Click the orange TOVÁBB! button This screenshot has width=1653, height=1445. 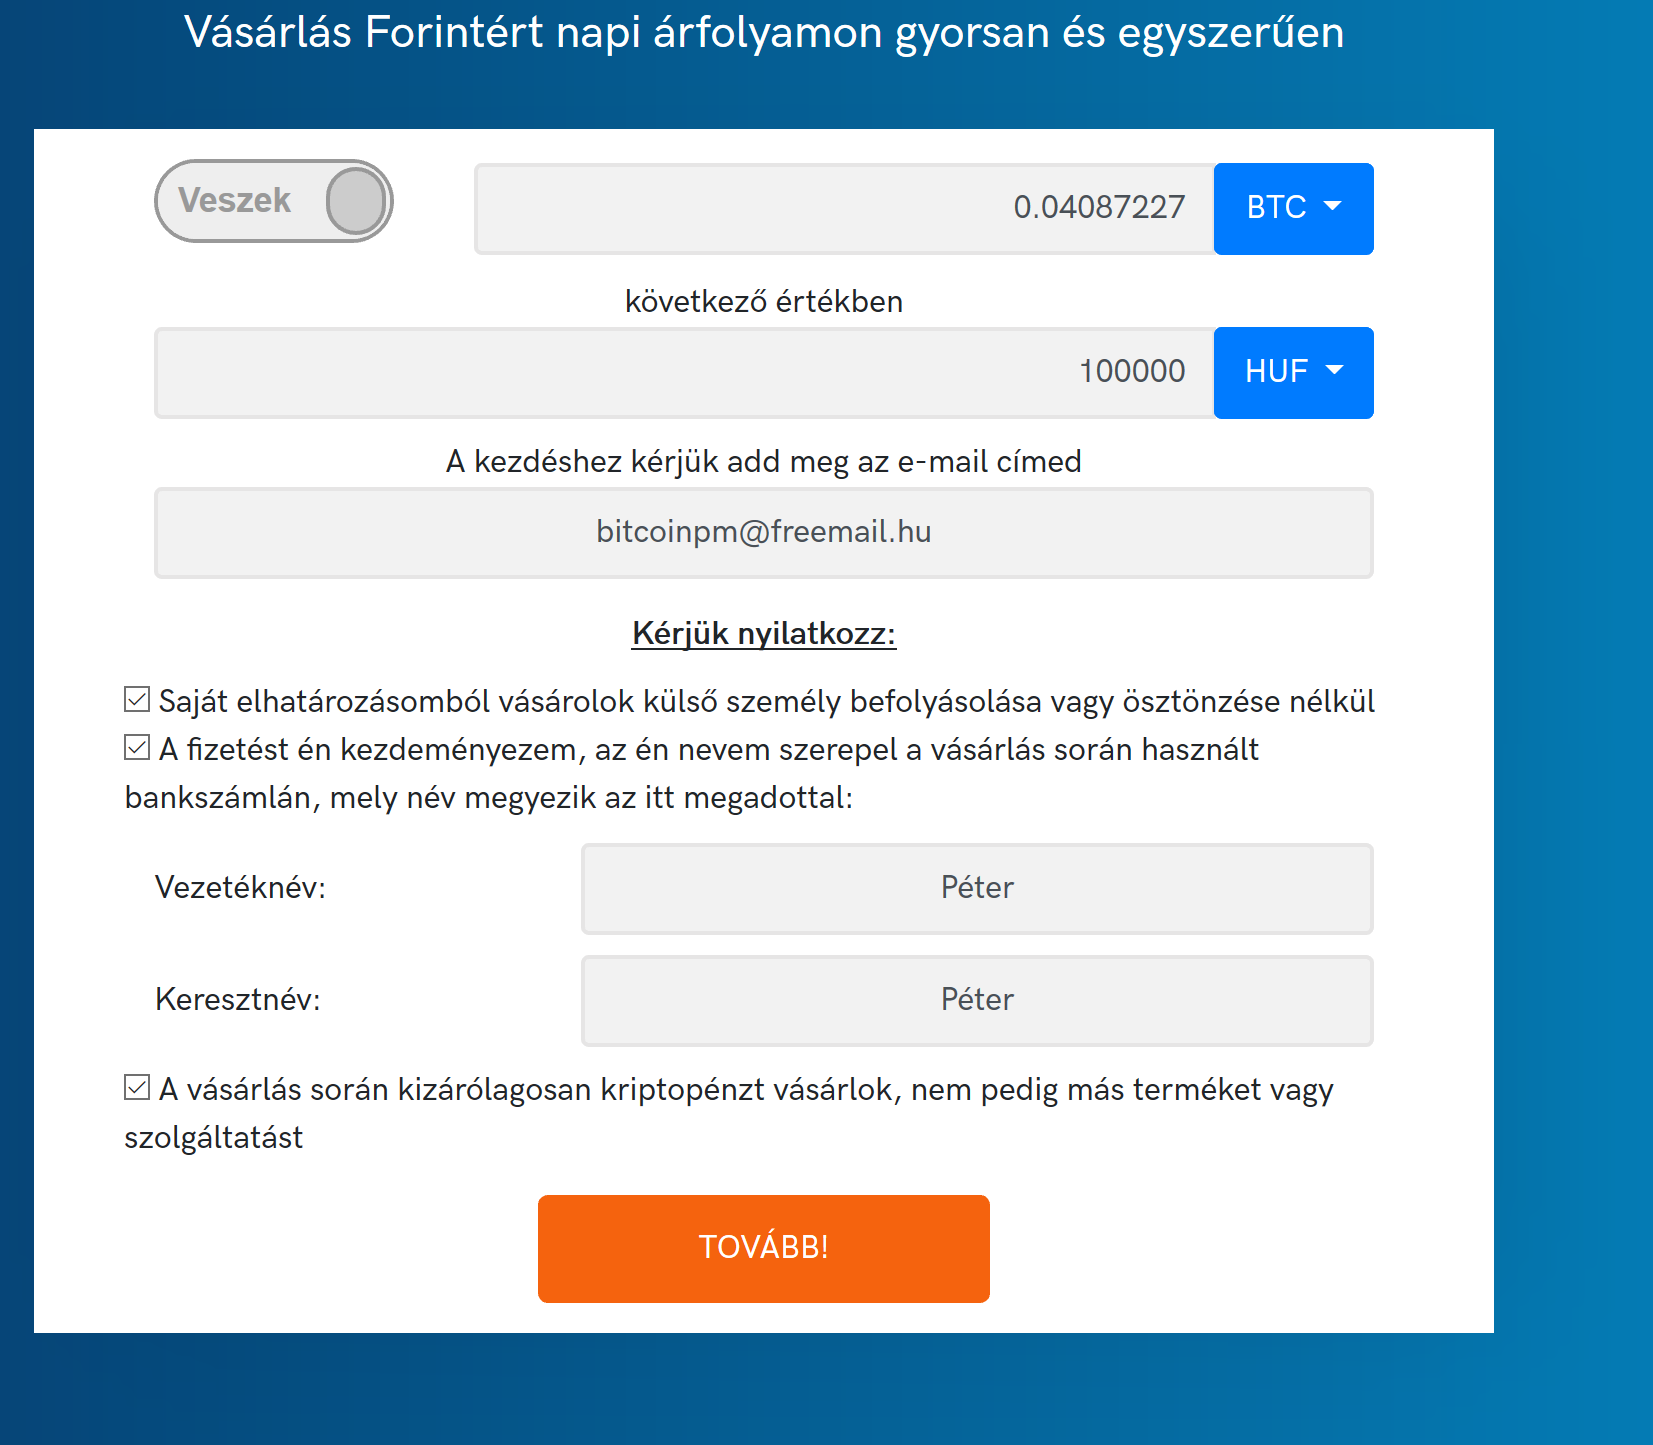point(763,1248)
